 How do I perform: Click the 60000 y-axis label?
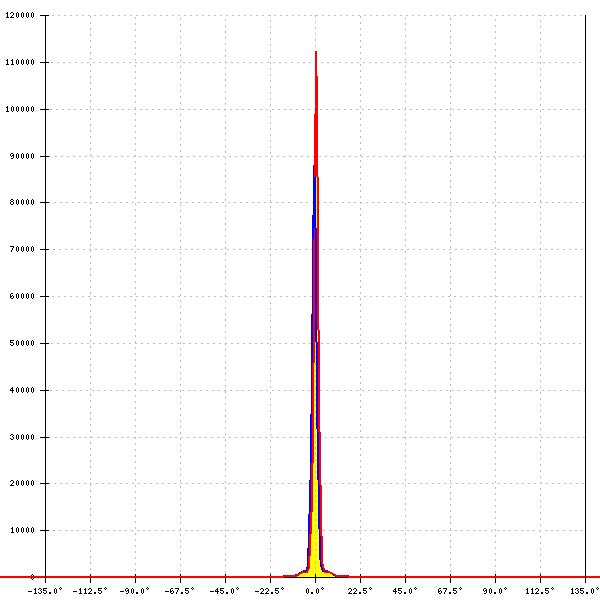22,296
